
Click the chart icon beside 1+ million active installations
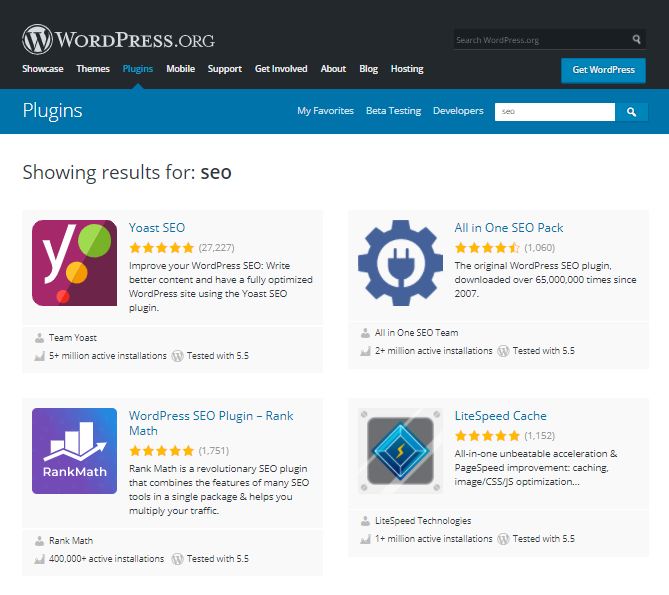pos(365,539)
